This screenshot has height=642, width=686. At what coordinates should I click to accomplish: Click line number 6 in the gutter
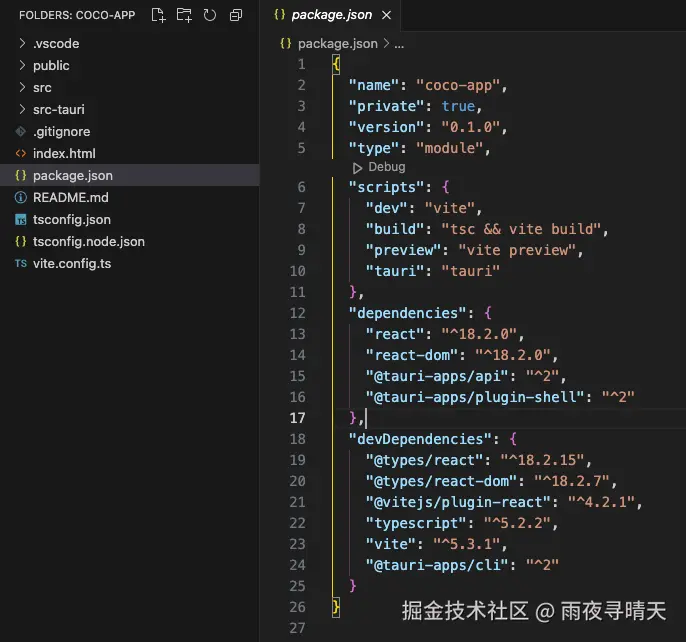click(x=301, y=187)
